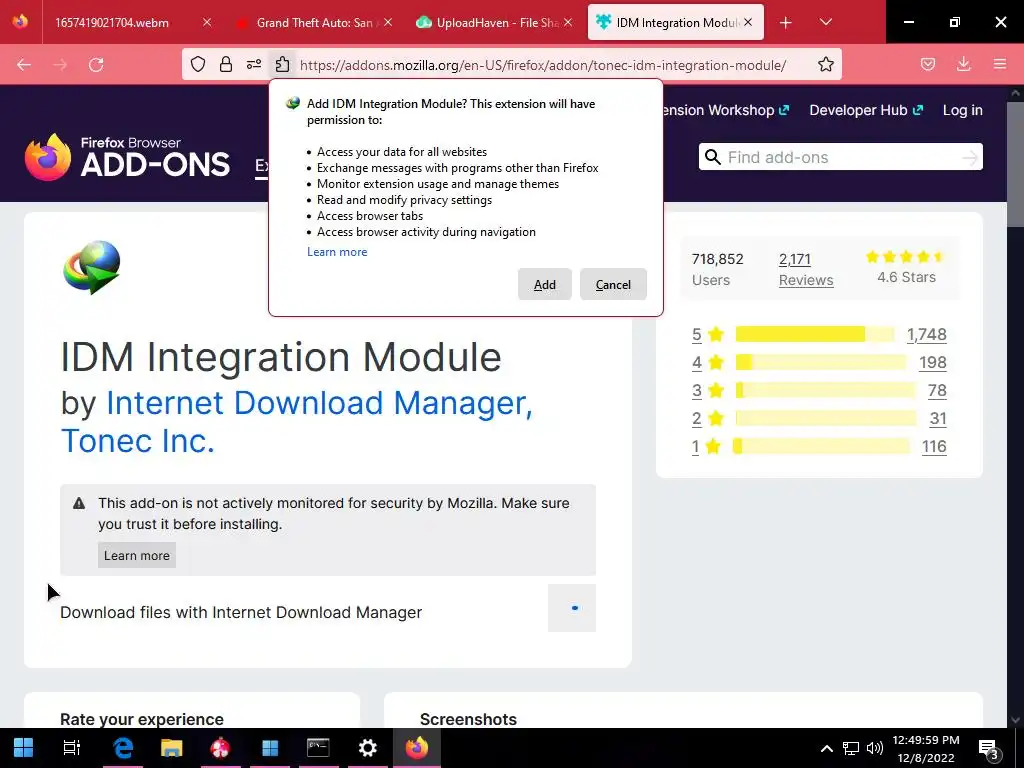Click Add to install the extension
Image resolution: width=1024 pixels, height=768 pixels.
pyautogui.click(x=545, y=284)
